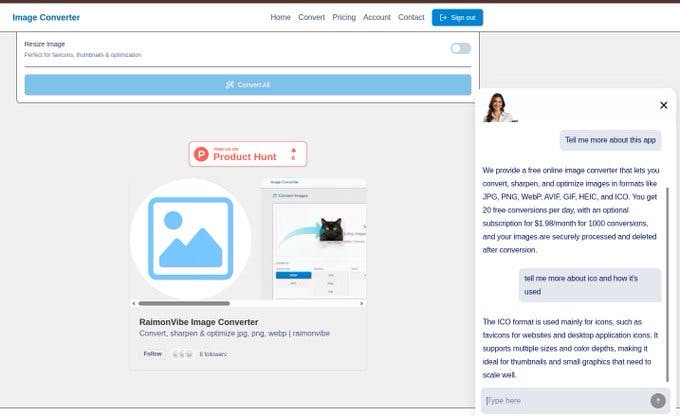Viewport: 680px width, 416px height.
Task: Open the Home menu item
Action: pyautogui.click(x=280, y=17)
